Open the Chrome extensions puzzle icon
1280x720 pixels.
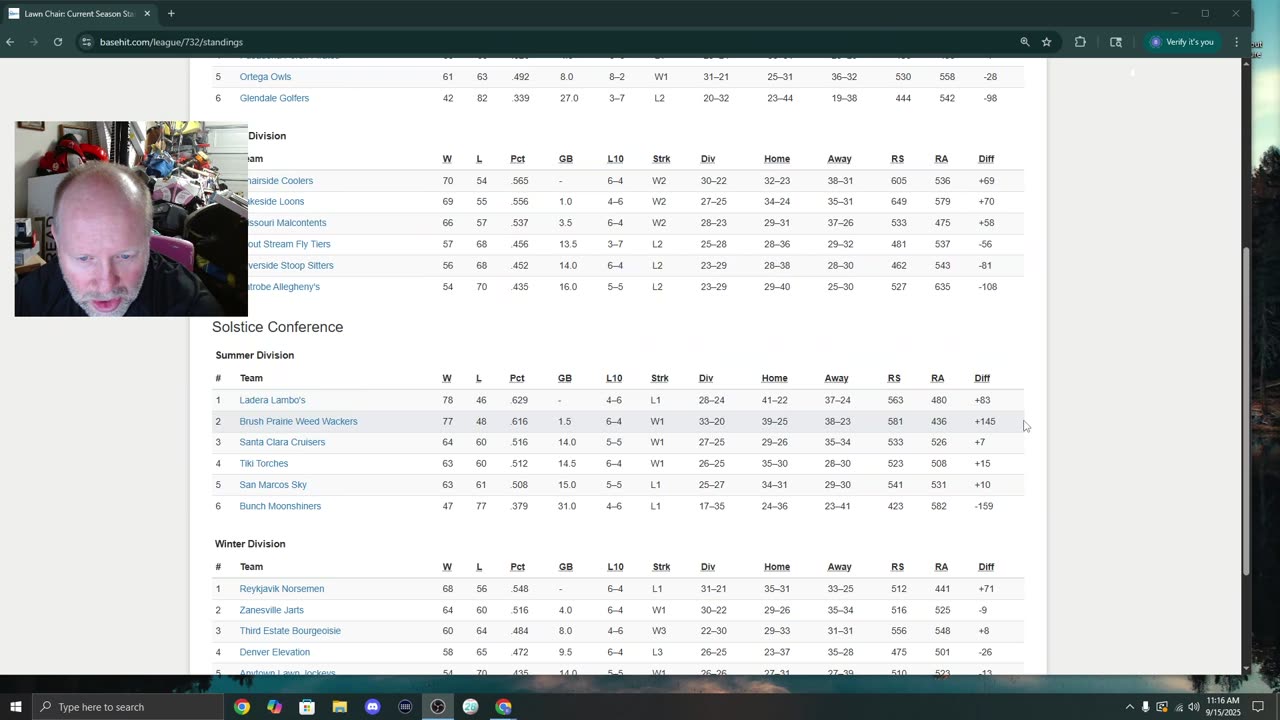[1080, 42]
